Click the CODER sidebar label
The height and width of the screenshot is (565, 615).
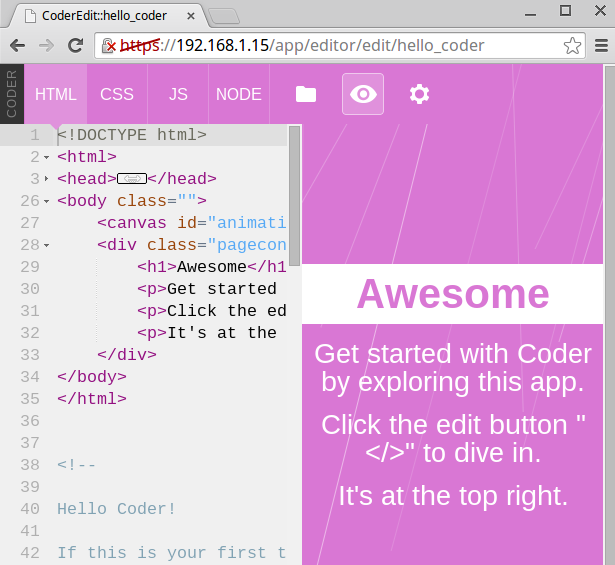11,94
